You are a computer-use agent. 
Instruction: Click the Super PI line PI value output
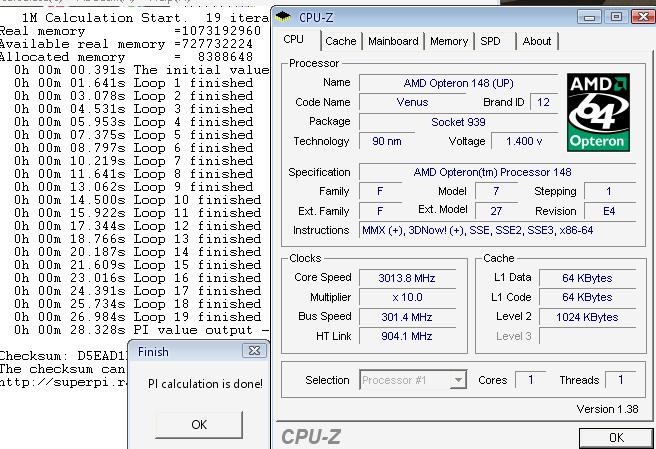[141, 330]
